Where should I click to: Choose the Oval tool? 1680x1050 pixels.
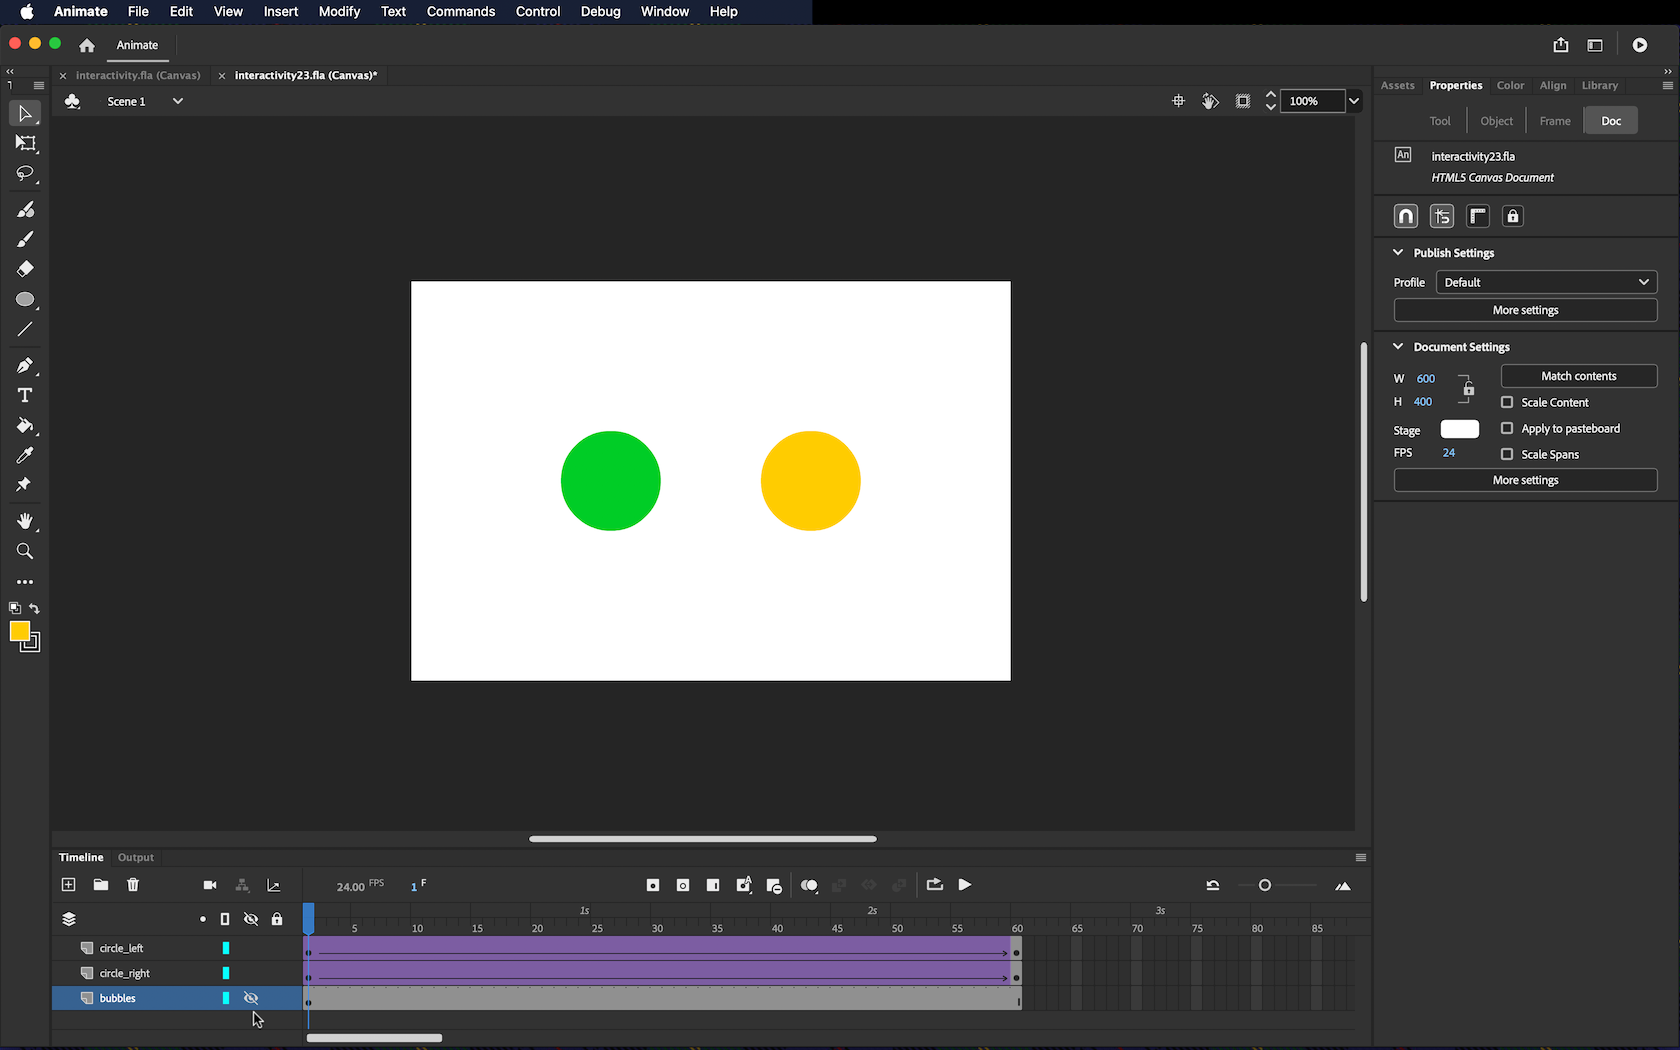click(25, 299)
